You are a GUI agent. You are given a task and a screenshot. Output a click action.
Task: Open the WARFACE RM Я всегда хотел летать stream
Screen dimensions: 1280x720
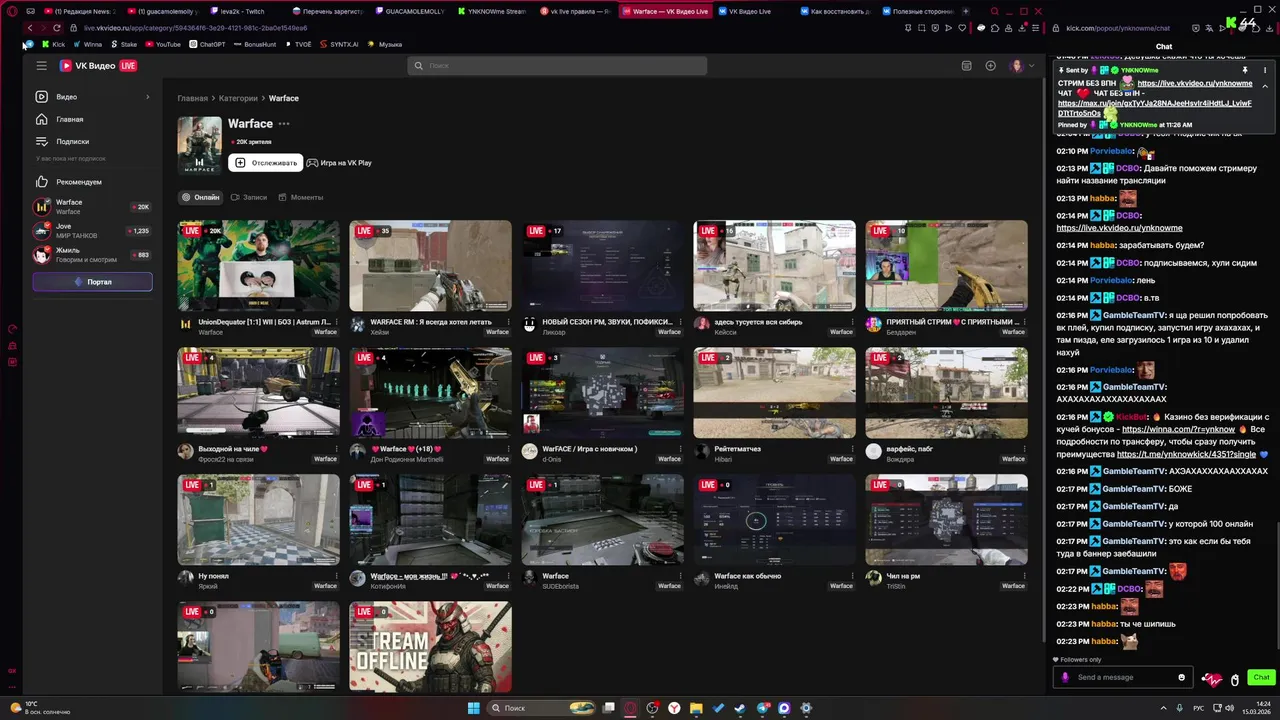[x=430, y=266]
